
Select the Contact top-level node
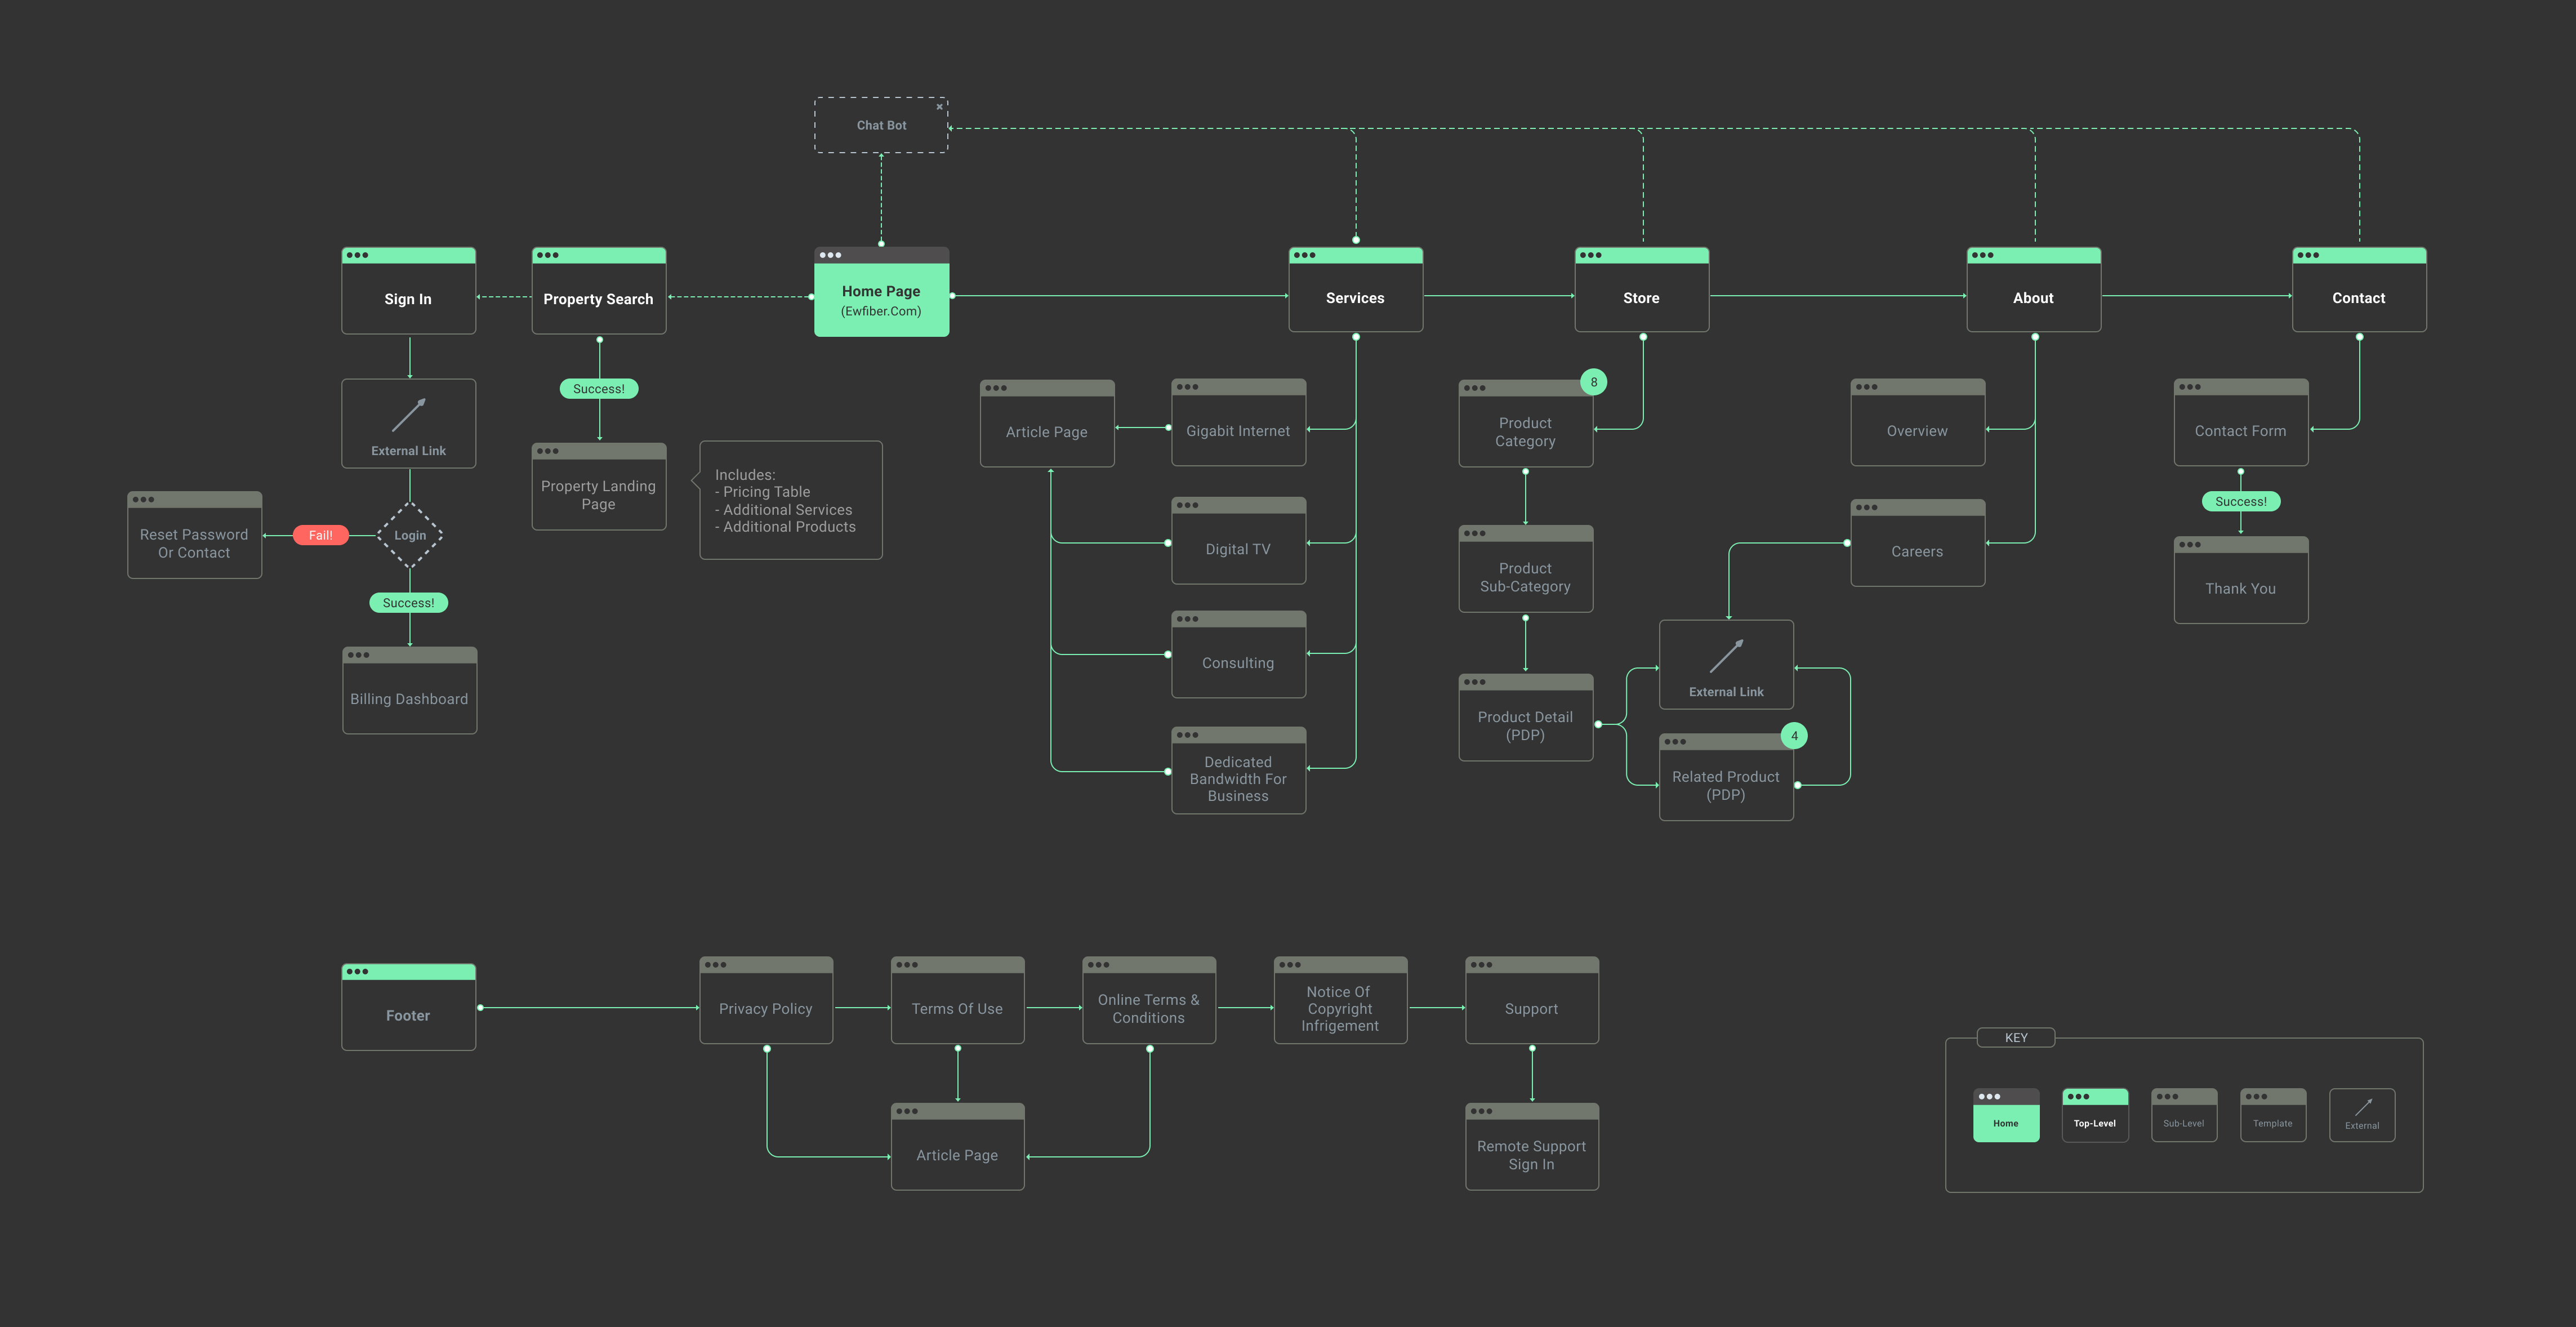2359,290
